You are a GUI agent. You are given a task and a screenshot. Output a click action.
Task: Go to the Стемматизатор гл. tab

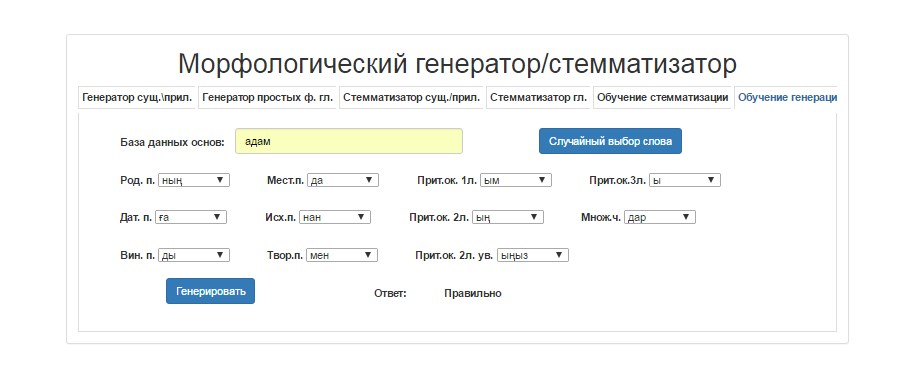click(538, 98)
